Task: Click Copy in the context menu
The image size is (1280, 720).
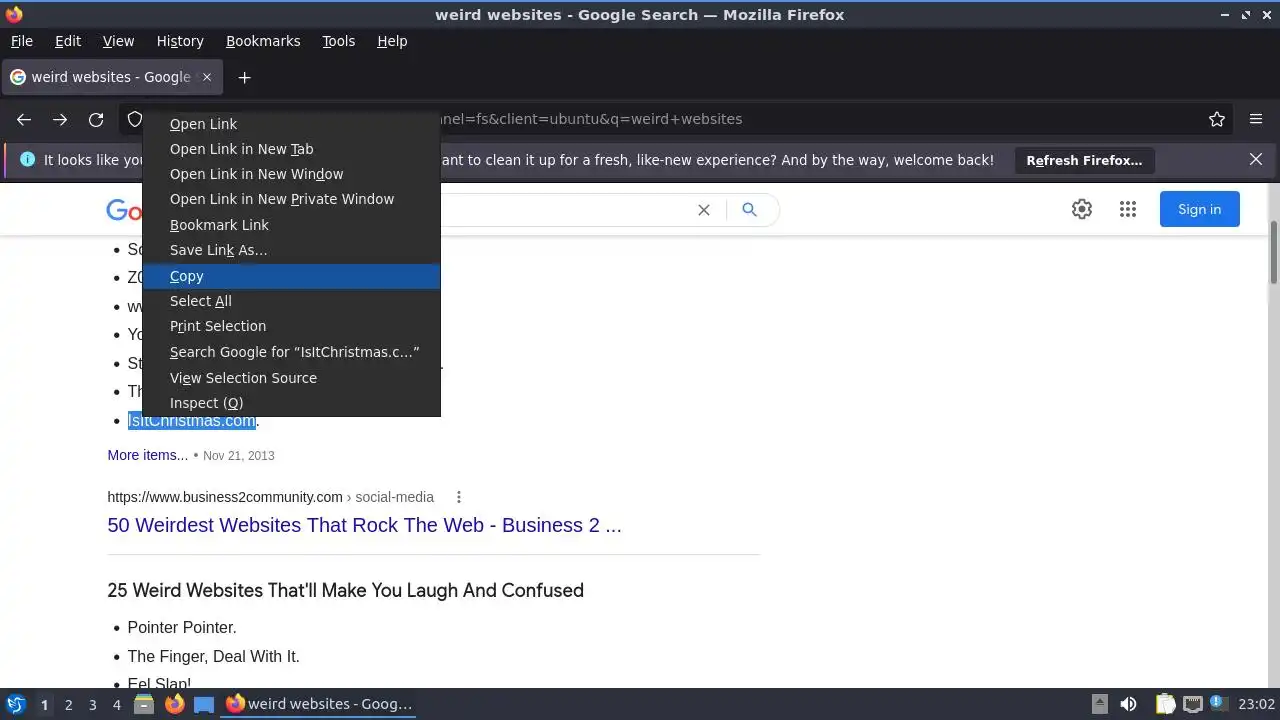Action: (x=291, y=276)
